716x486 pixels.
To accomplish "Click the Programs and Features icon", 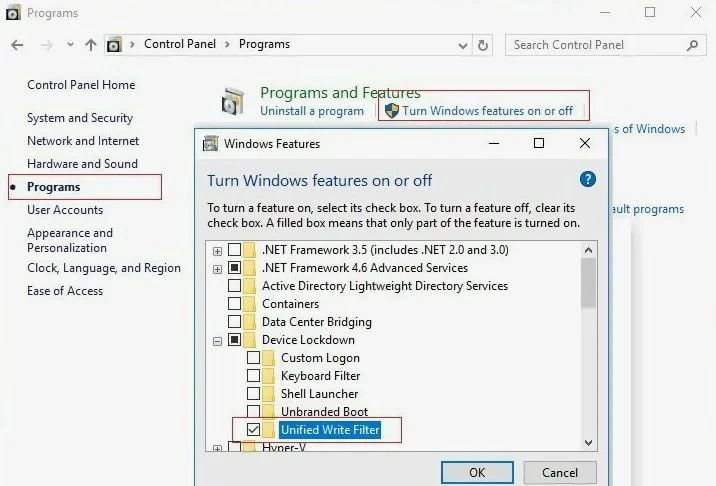I will (233, 101).
